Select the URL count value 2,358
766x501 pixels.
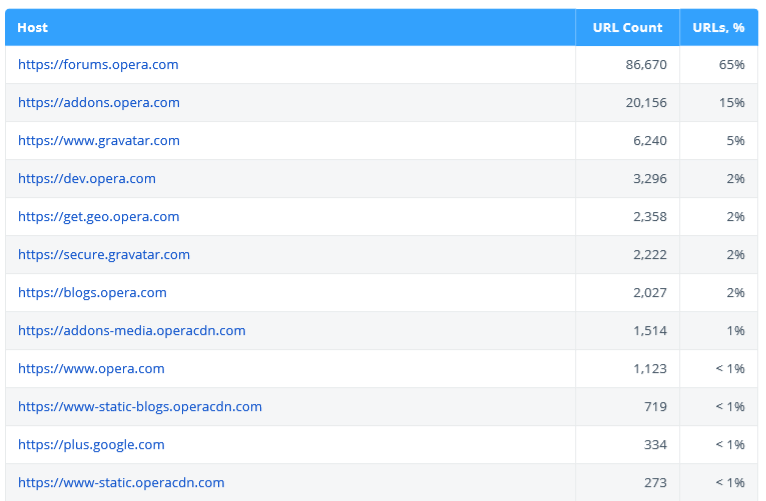click(650, 217)
